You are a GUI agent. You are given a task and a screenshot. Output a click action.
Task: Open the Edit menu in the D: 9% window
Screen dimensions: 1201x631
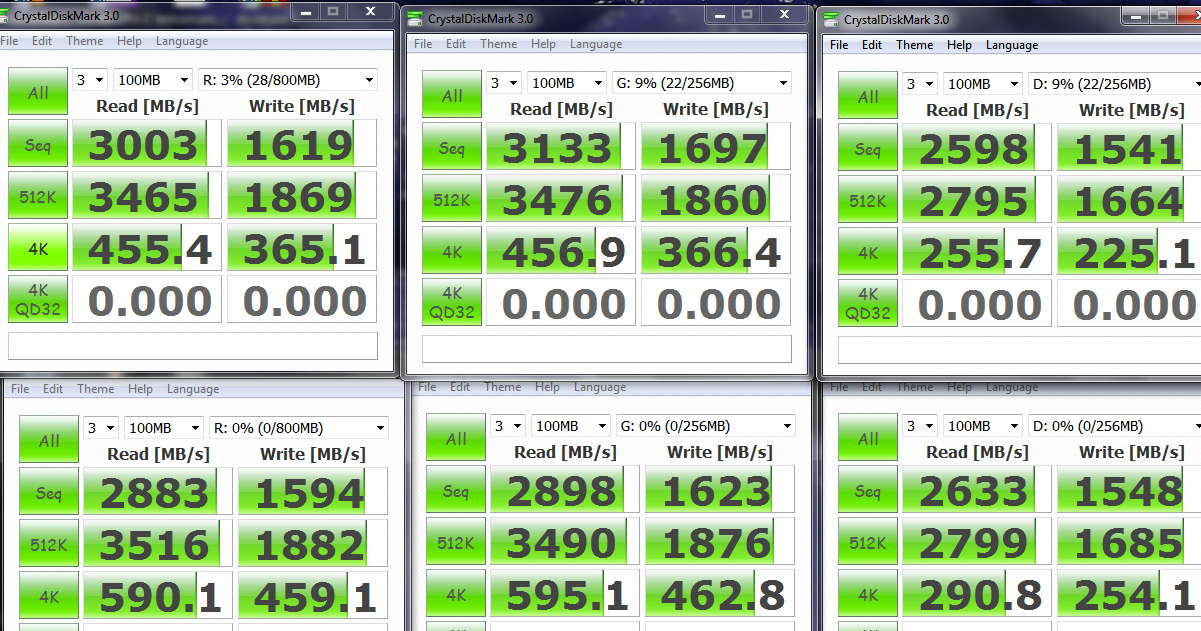[x=872, y=45]
